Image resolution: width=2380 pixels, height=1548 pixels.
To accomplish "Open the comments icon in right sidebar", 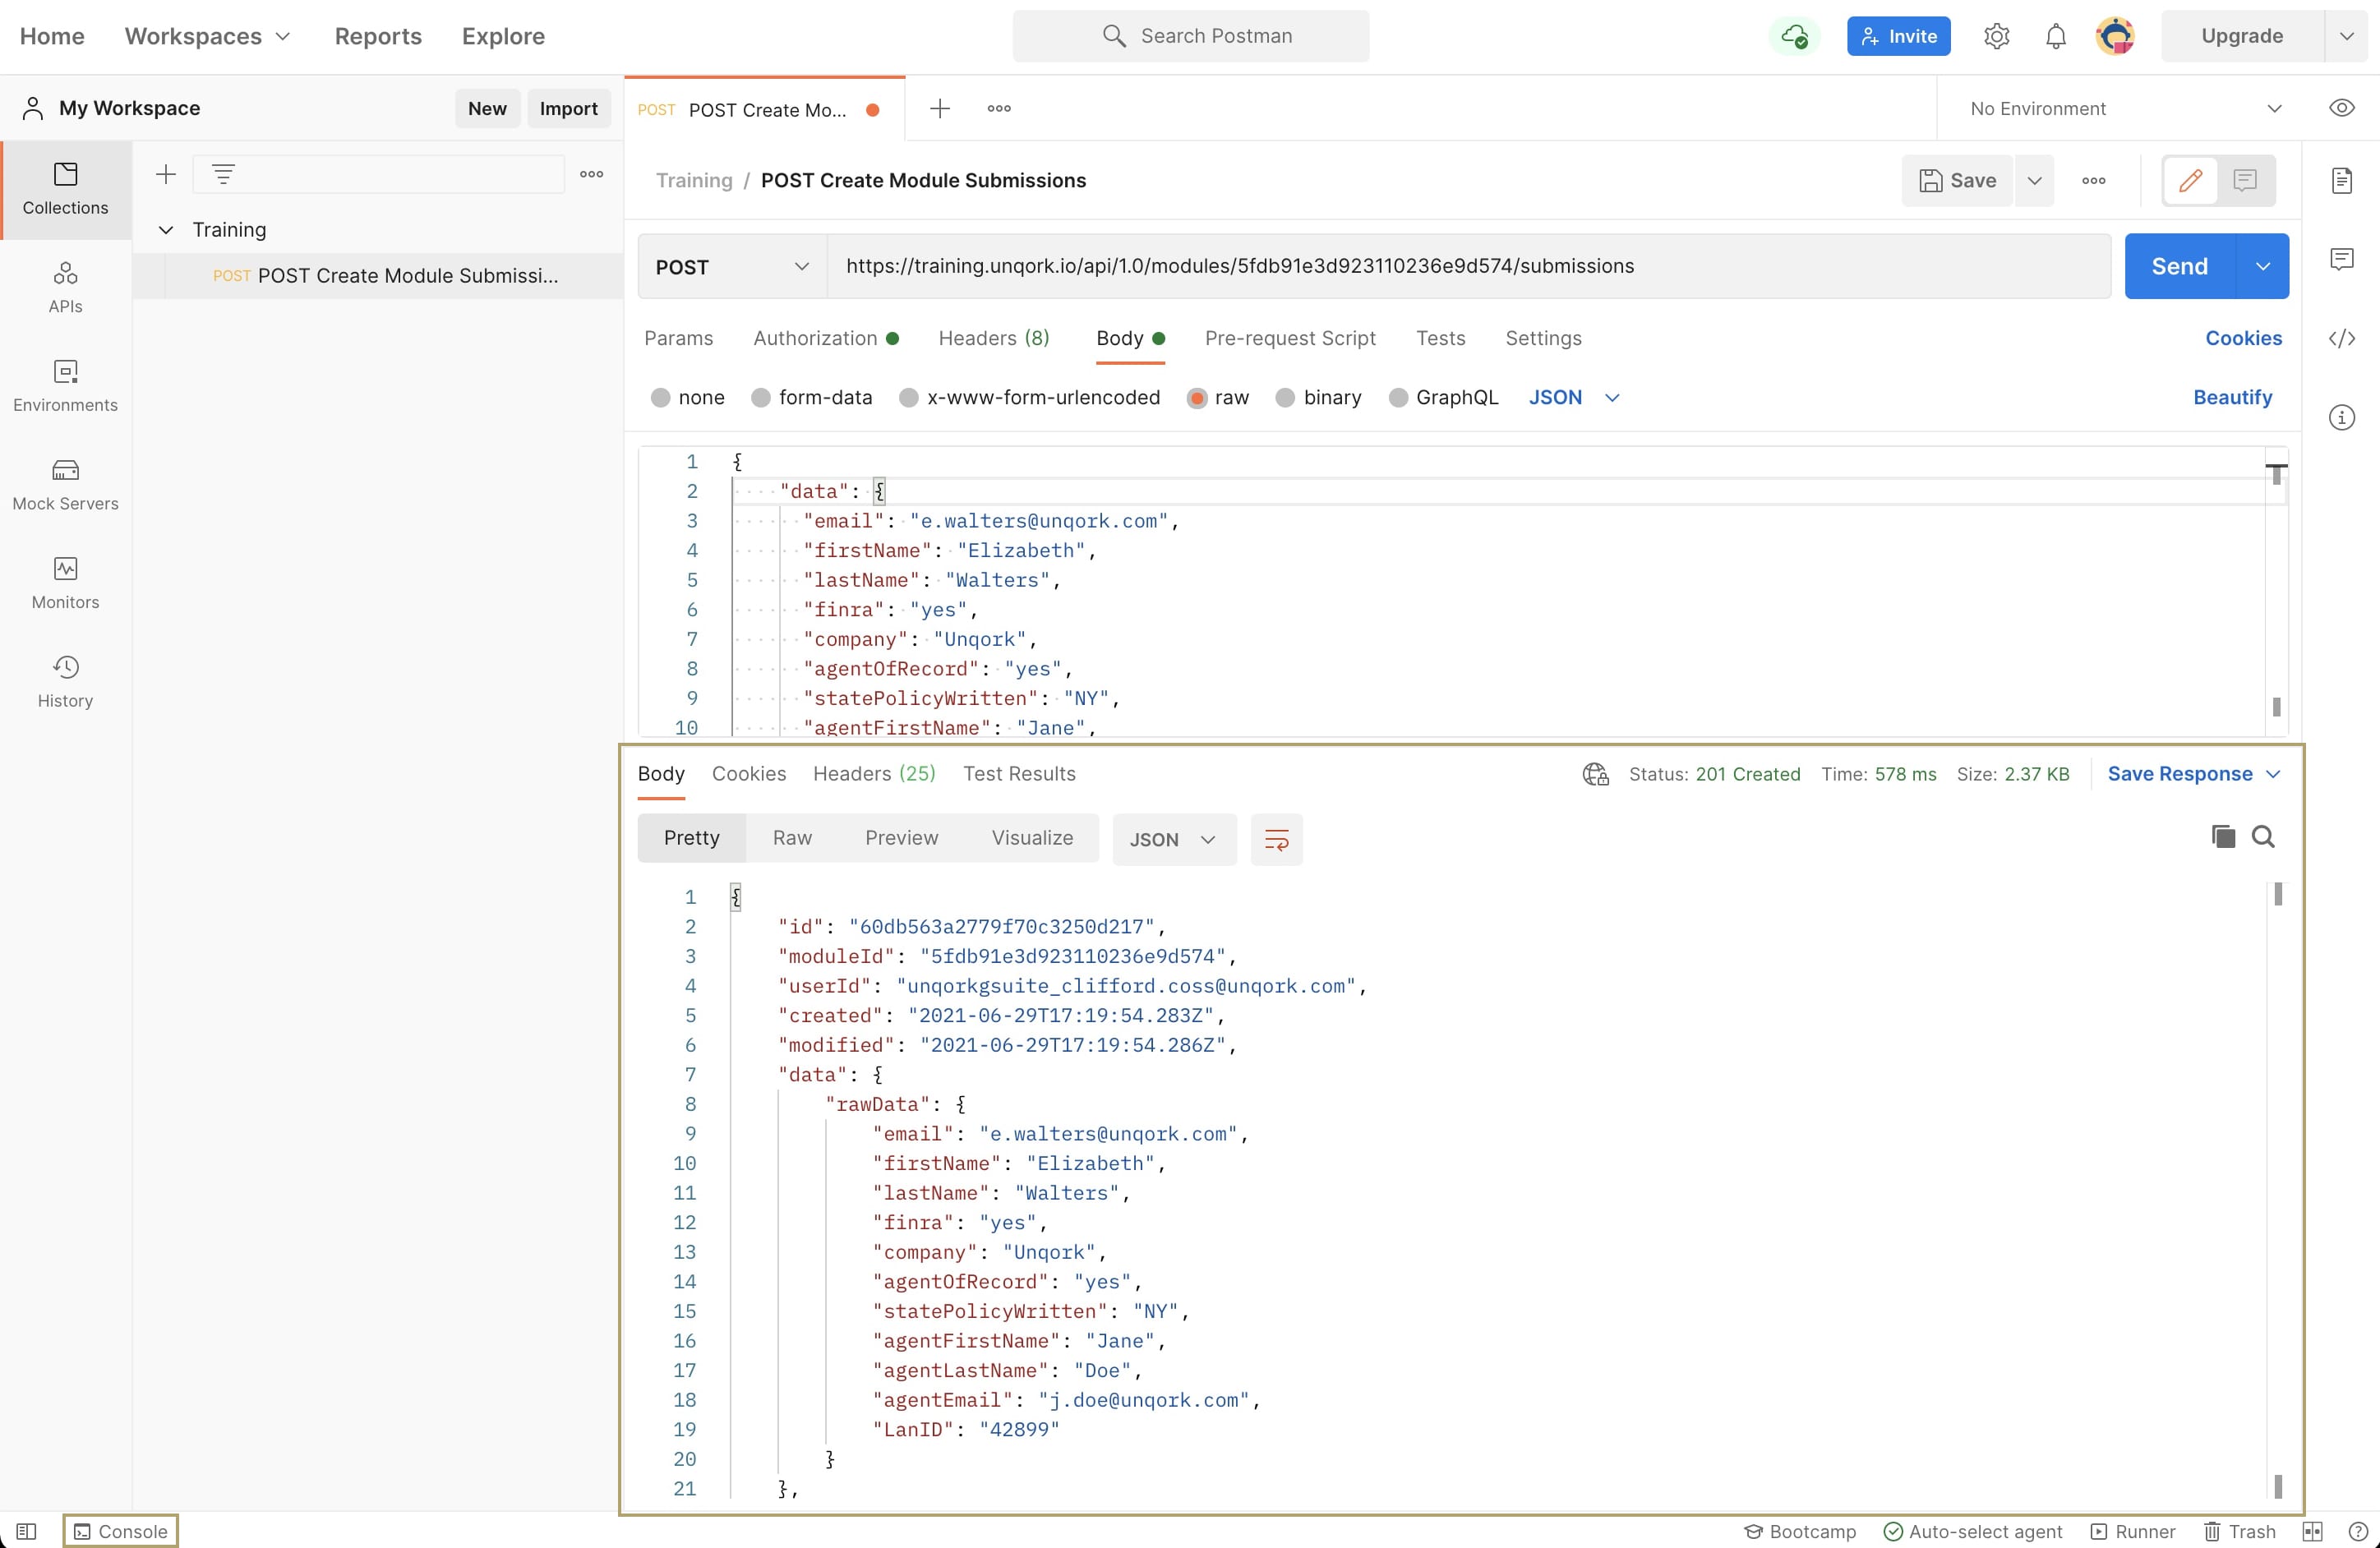I will point(2341,260).
